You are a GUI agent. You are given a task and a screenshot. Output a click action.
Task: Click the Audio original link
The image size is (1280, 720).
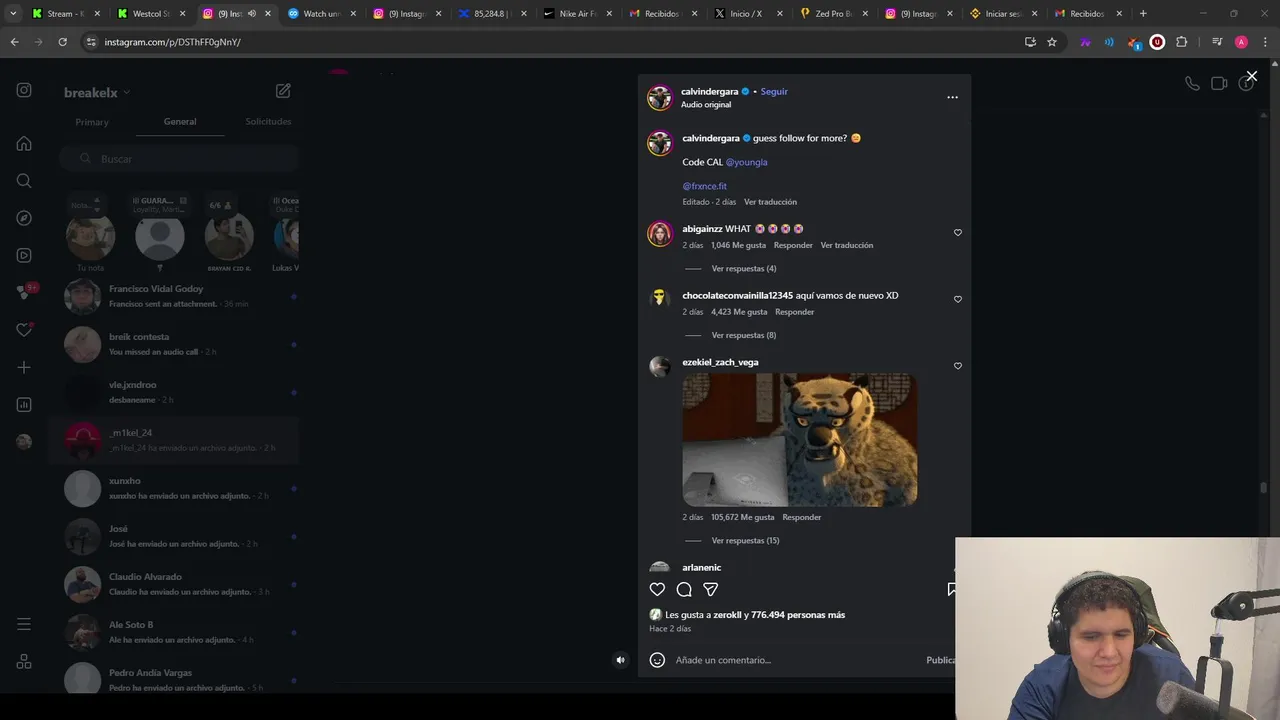point(706,105)
